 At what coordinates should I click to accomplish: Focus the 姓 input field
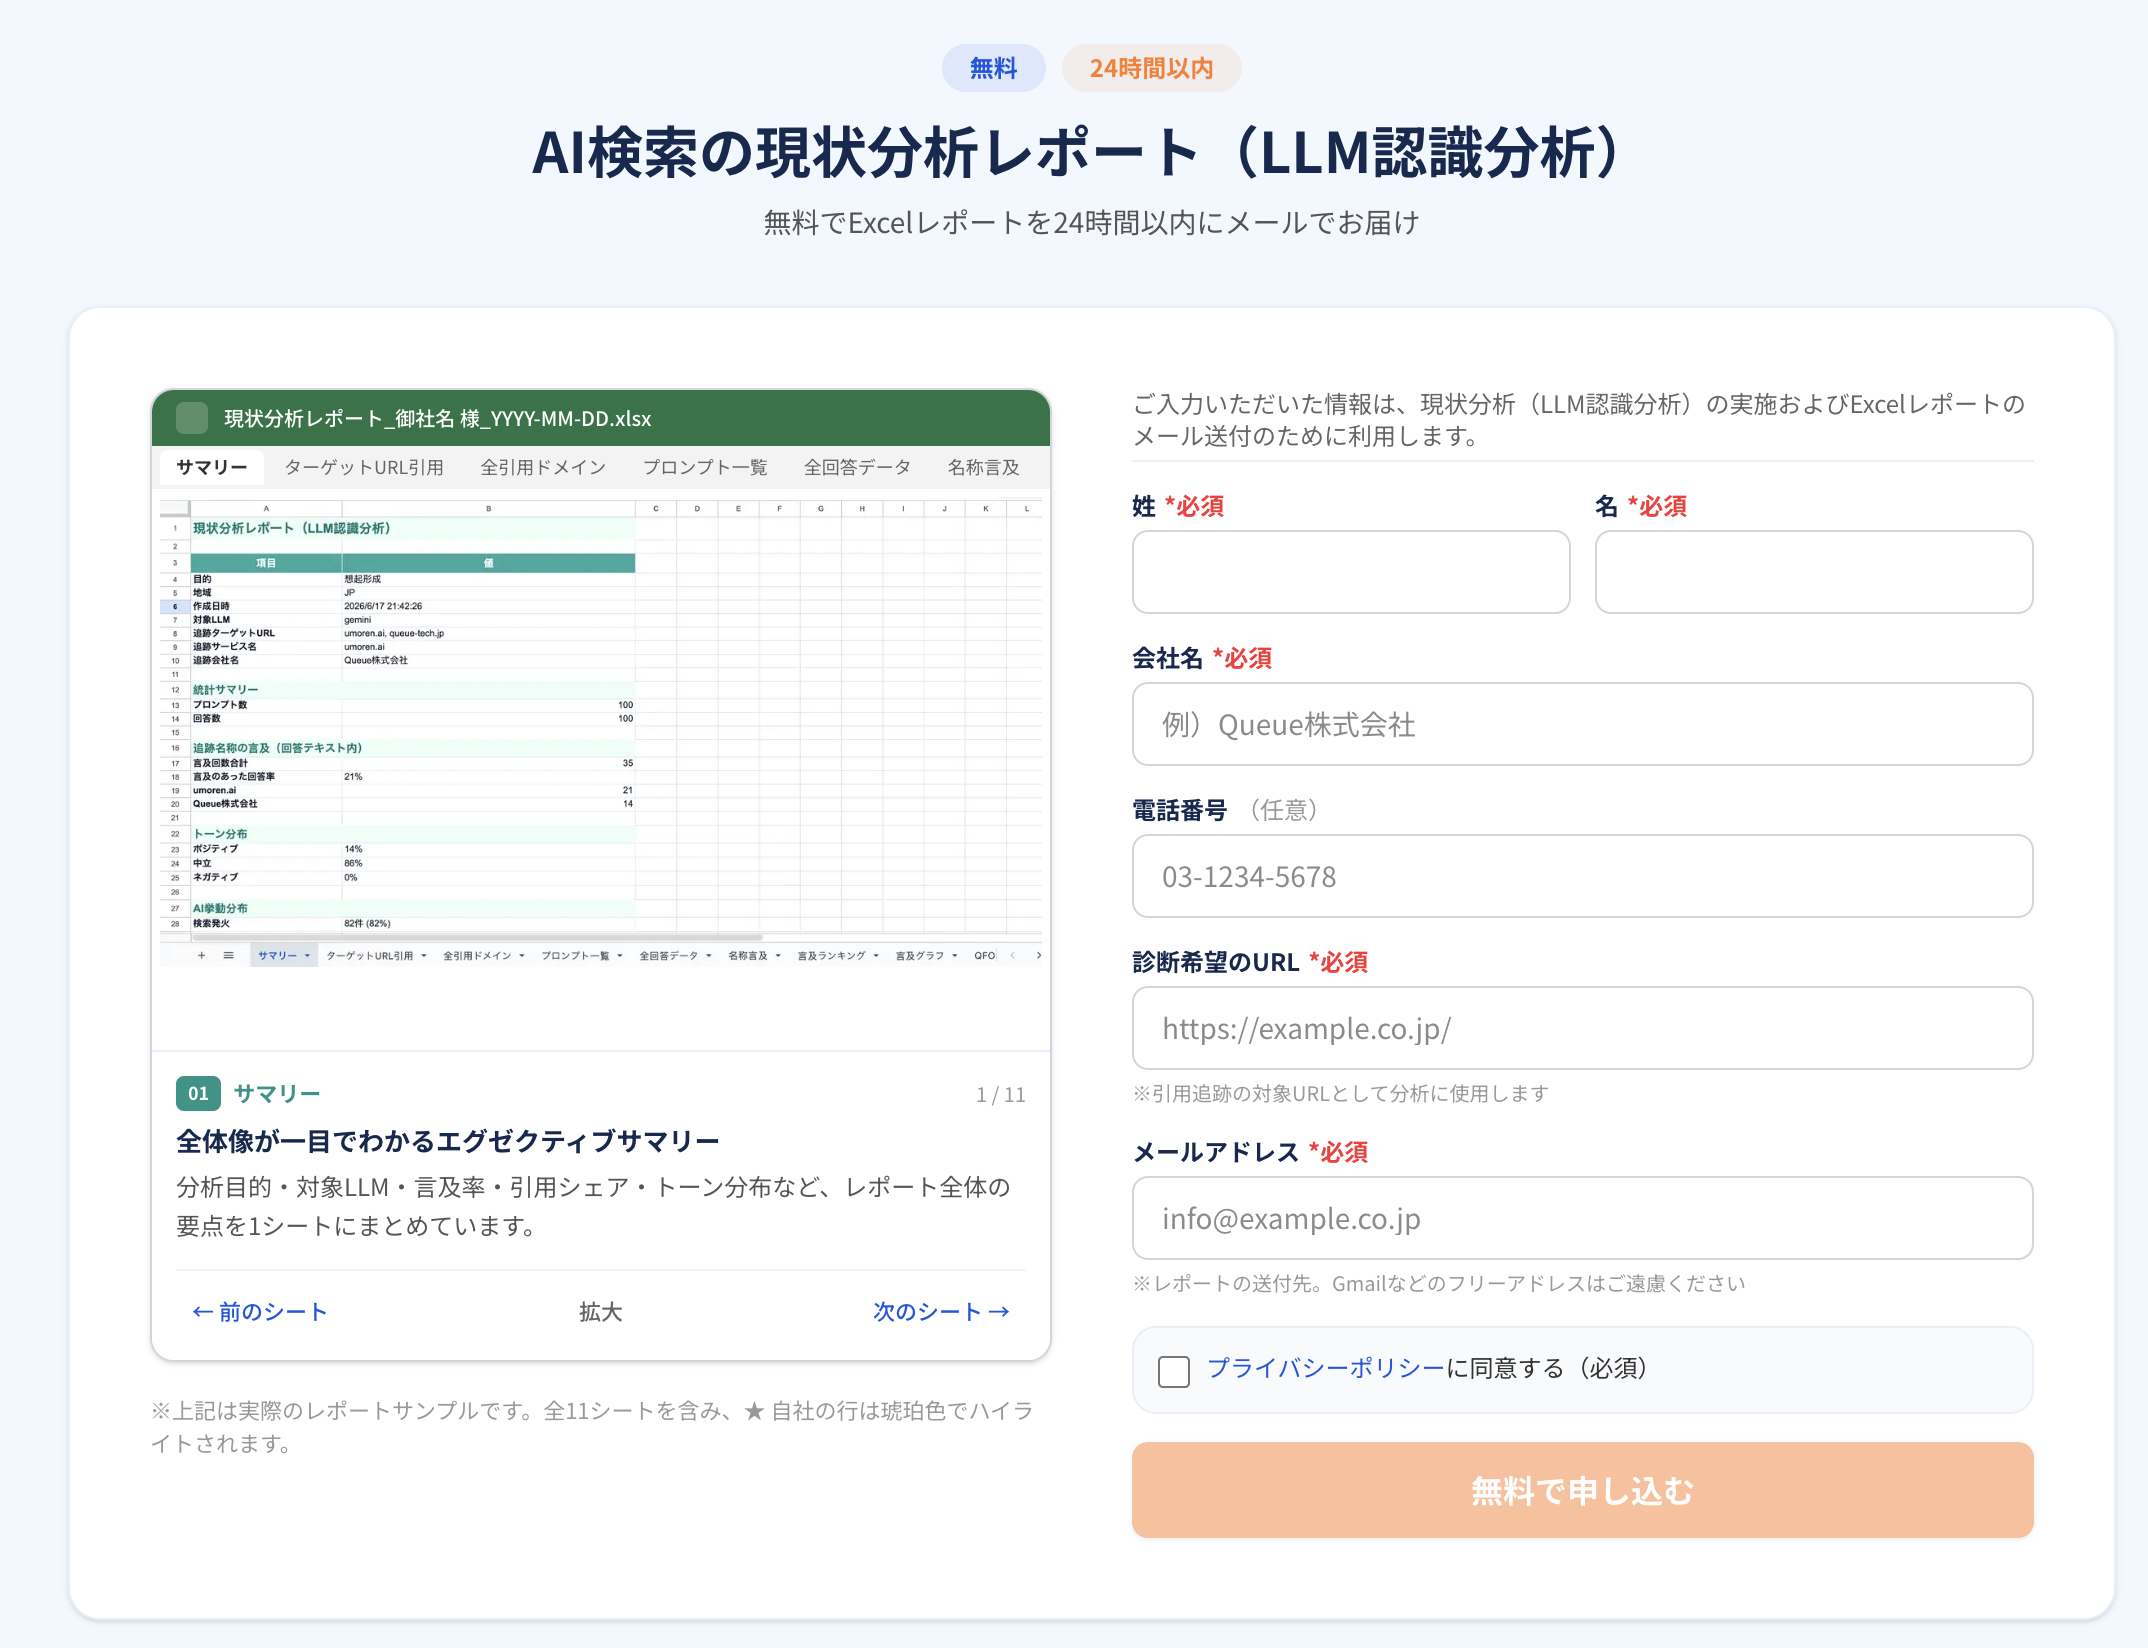point(1351,572)
